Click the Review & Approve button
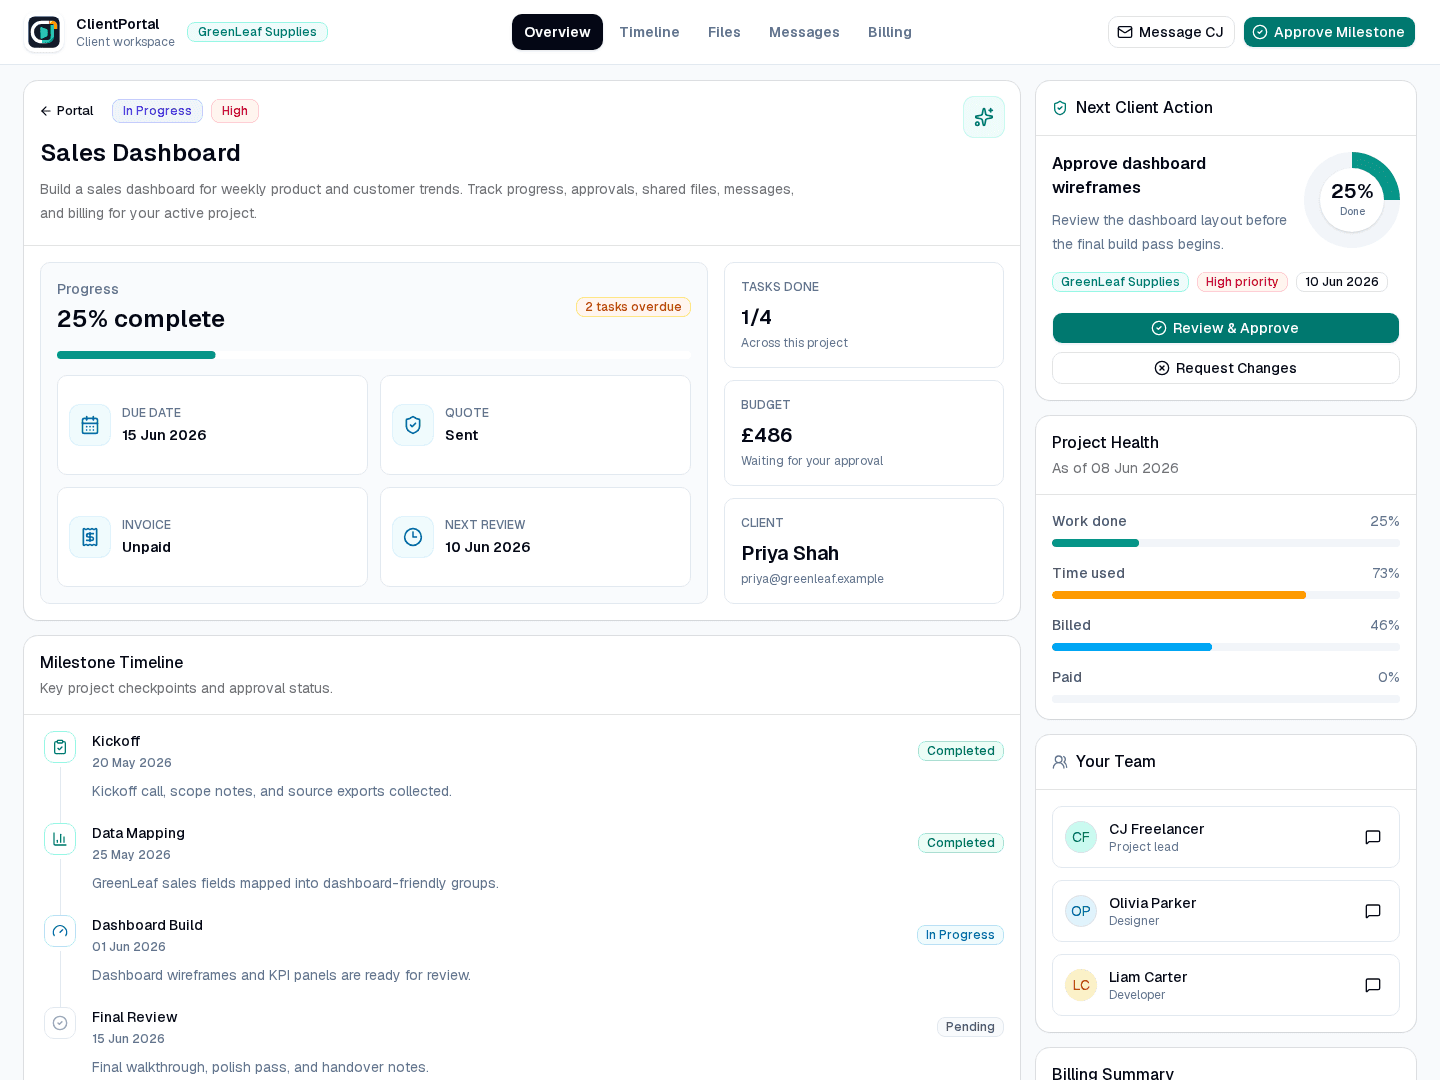Viewport: 1440px width, 1080px height. click(1226, 328)
